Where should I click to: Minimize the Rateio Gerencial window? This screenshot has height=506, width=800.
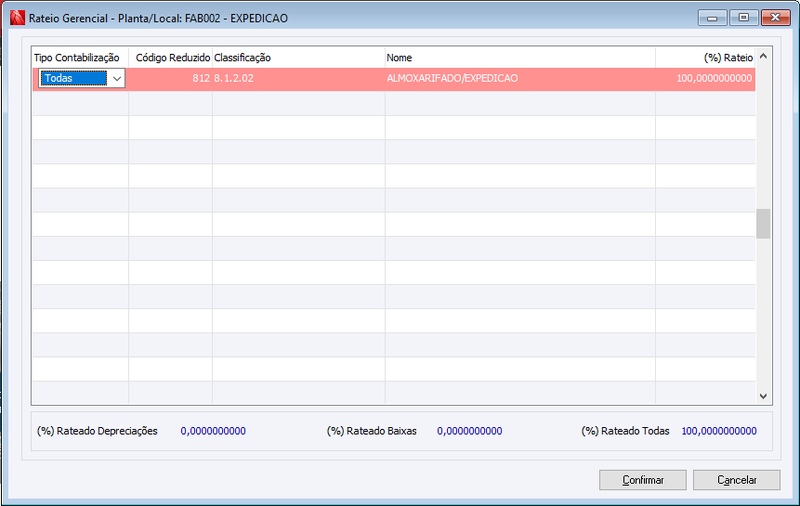coord(713,18)
